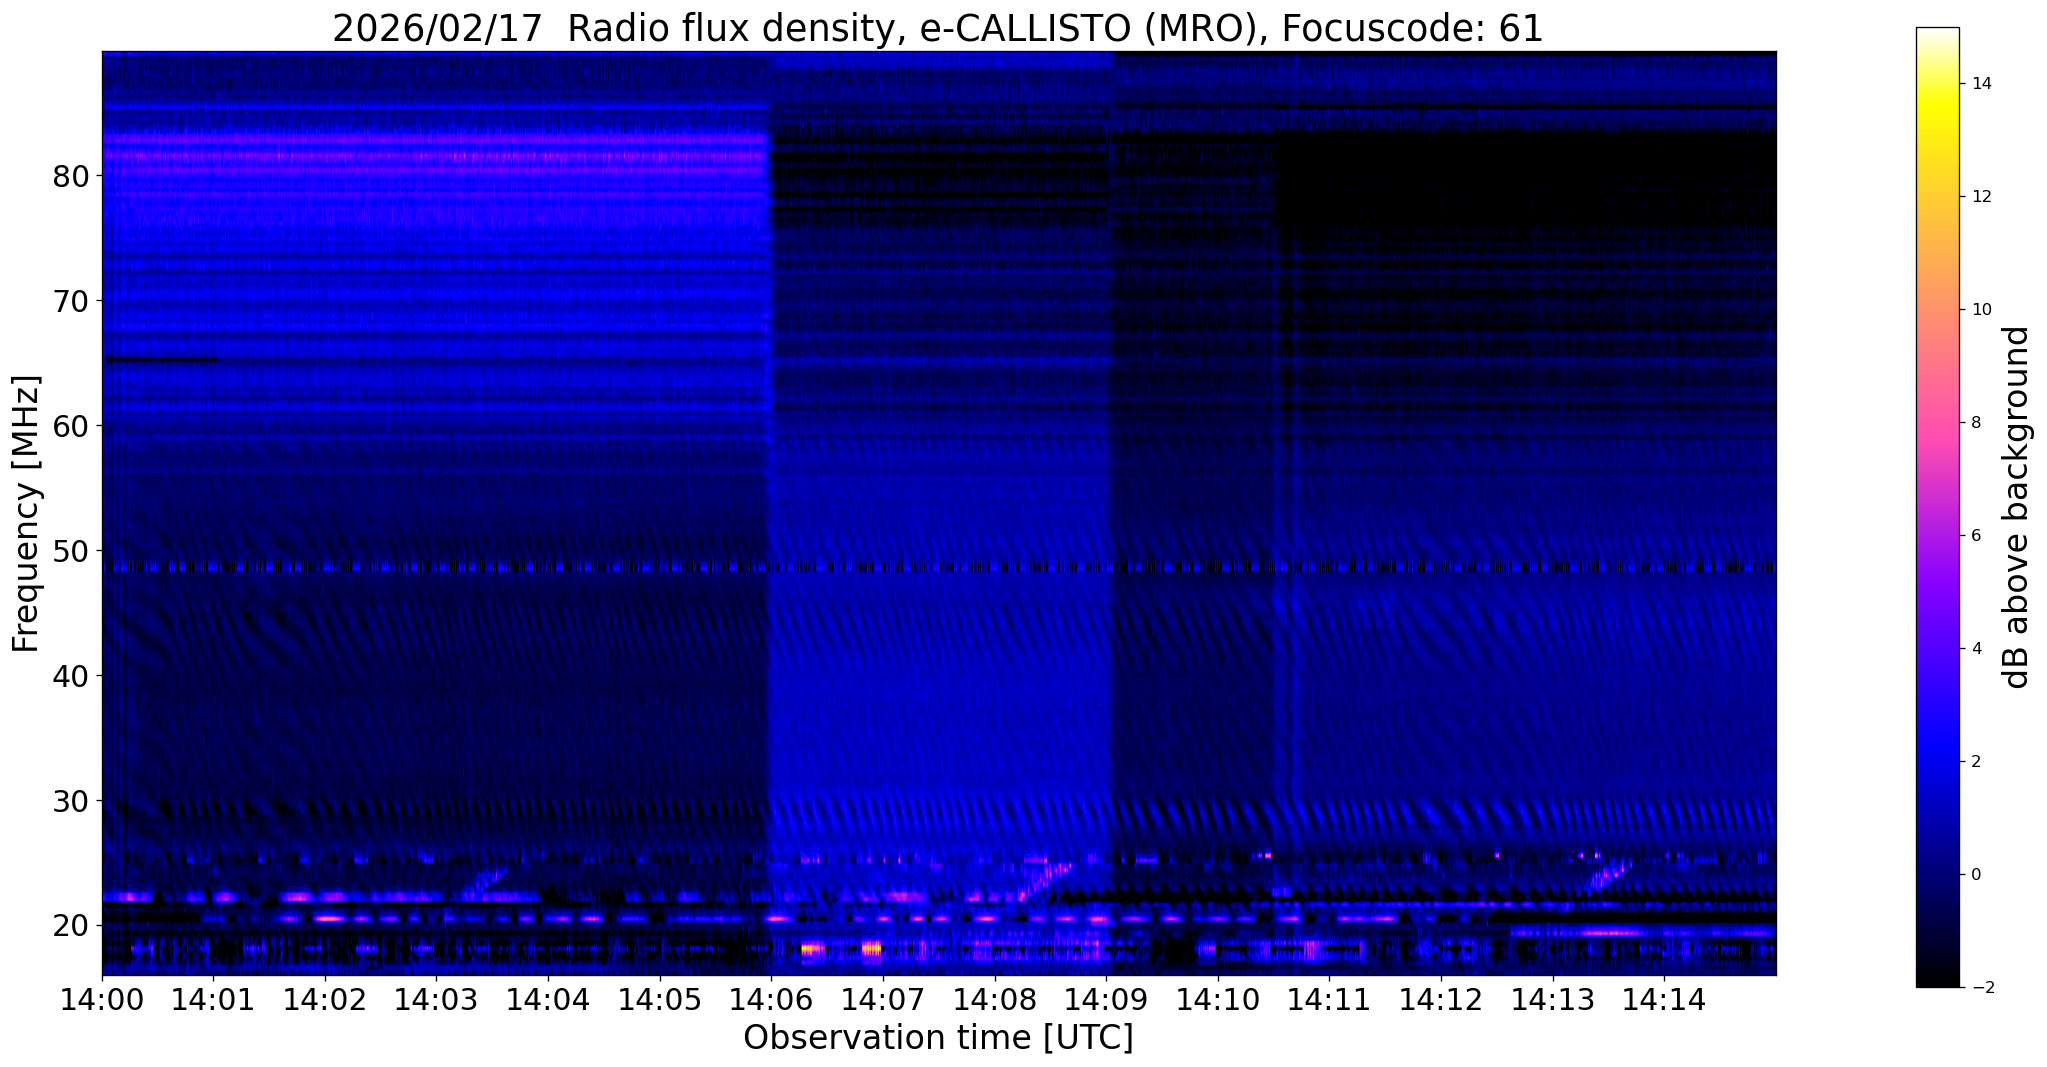The width and height of the screenshot is (2047, 1067).
Task: Click the 'Observation time [UTC]' x-axis label
Action: (938, 1037)
